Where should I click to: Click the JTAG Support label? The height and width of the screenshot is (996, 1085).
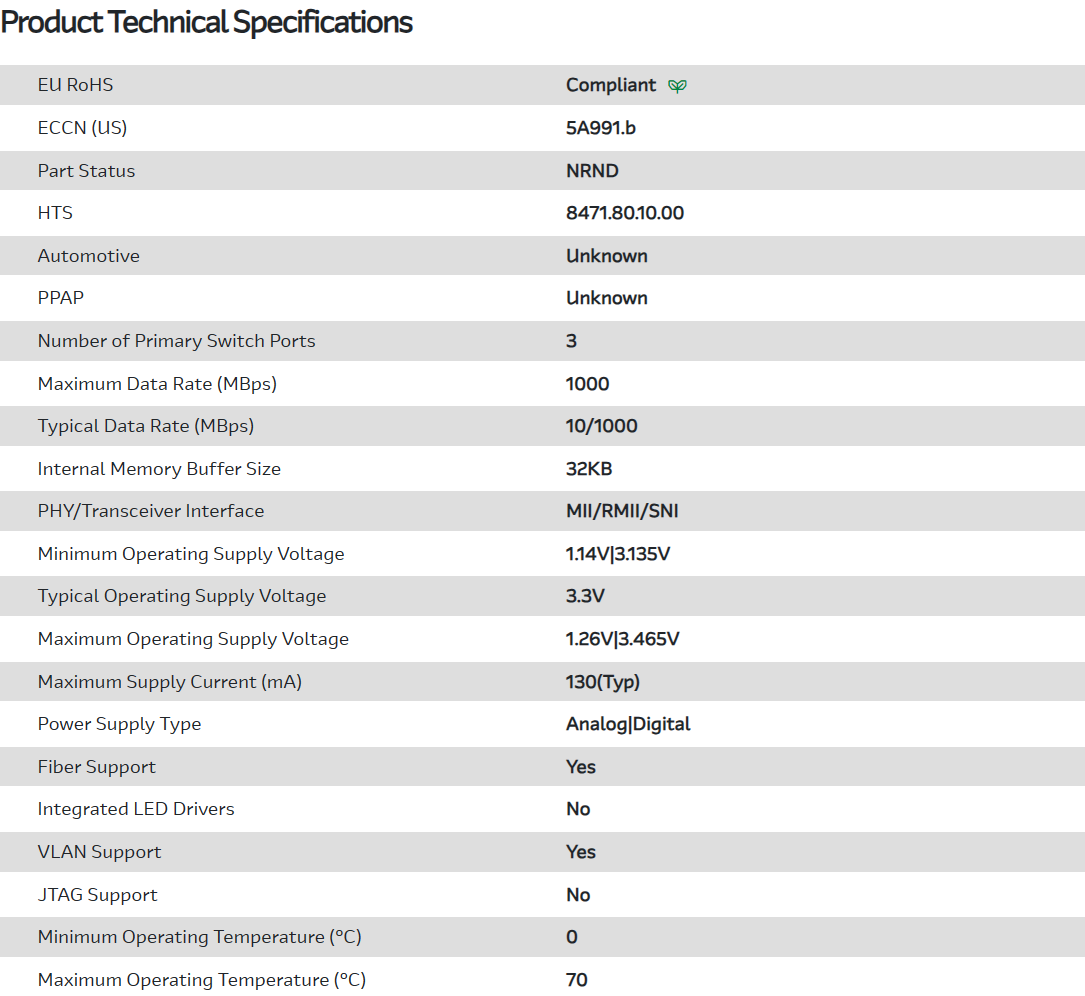point(97,895)
